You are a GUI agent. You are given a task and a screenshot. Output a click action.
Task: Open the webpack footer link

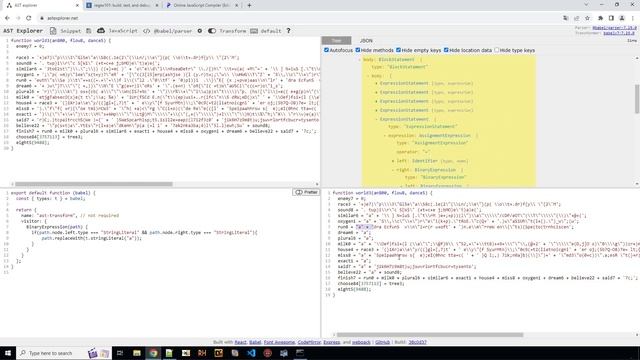click(x=361, y=342)
